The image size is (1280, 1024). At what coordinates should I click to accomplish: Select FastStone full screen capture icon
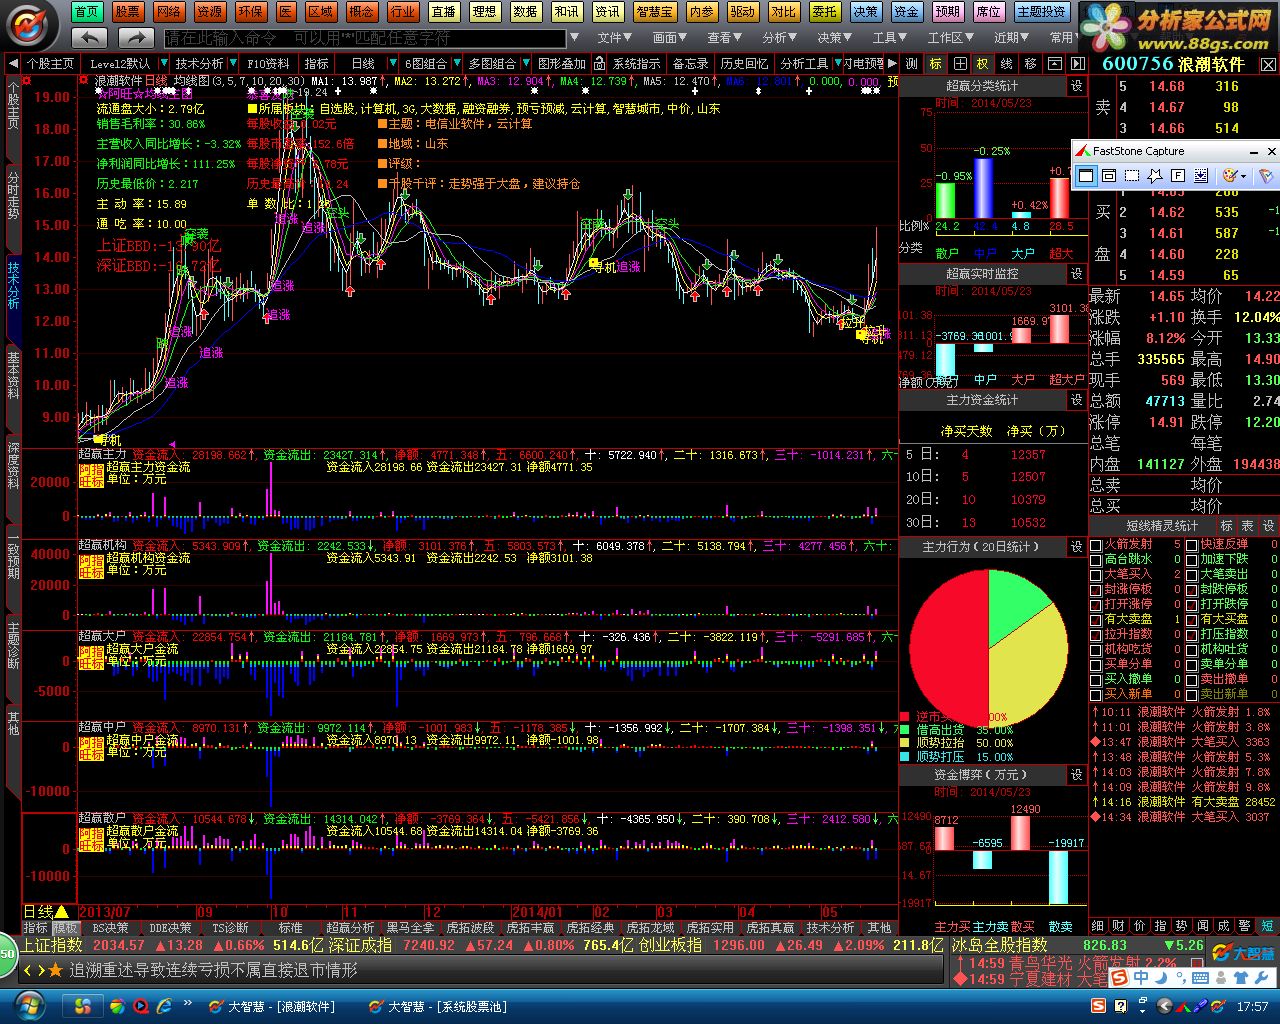[x=1177, y=176]
